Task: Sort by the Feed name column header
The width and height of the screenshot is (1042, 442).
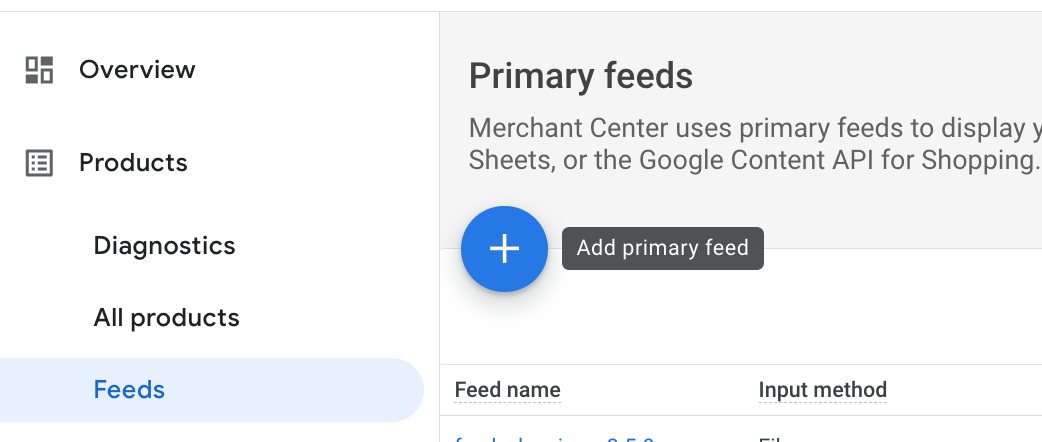Action: pos(507,390)
